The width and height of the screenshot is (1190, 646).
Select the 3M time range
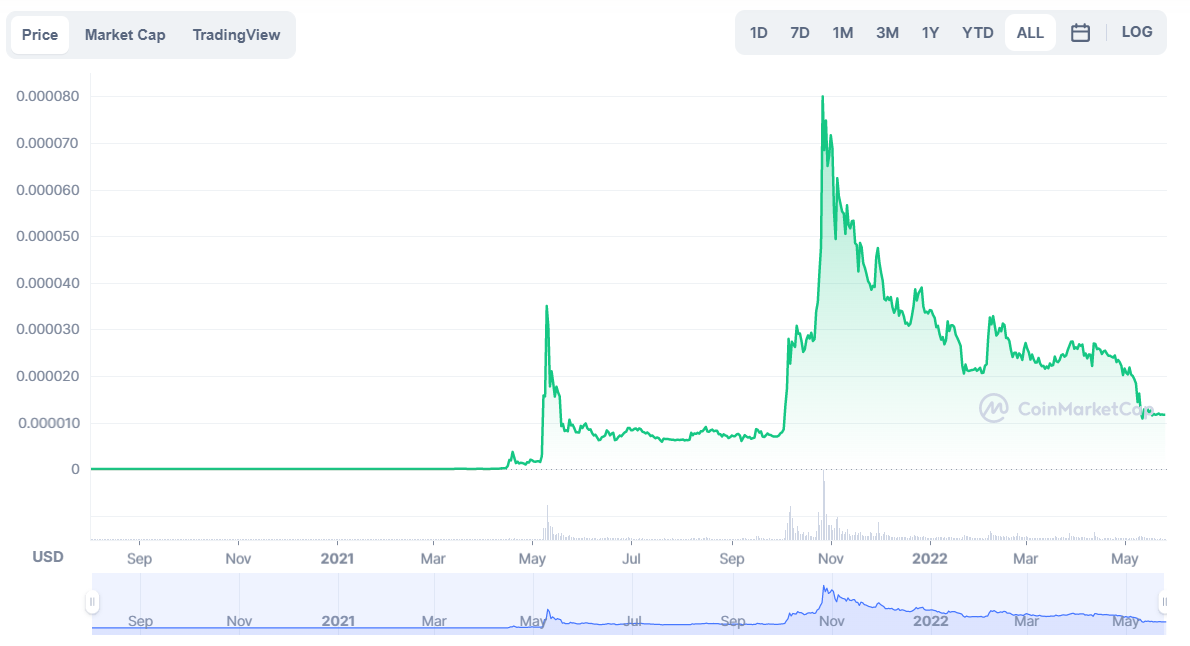pos(887,33)
